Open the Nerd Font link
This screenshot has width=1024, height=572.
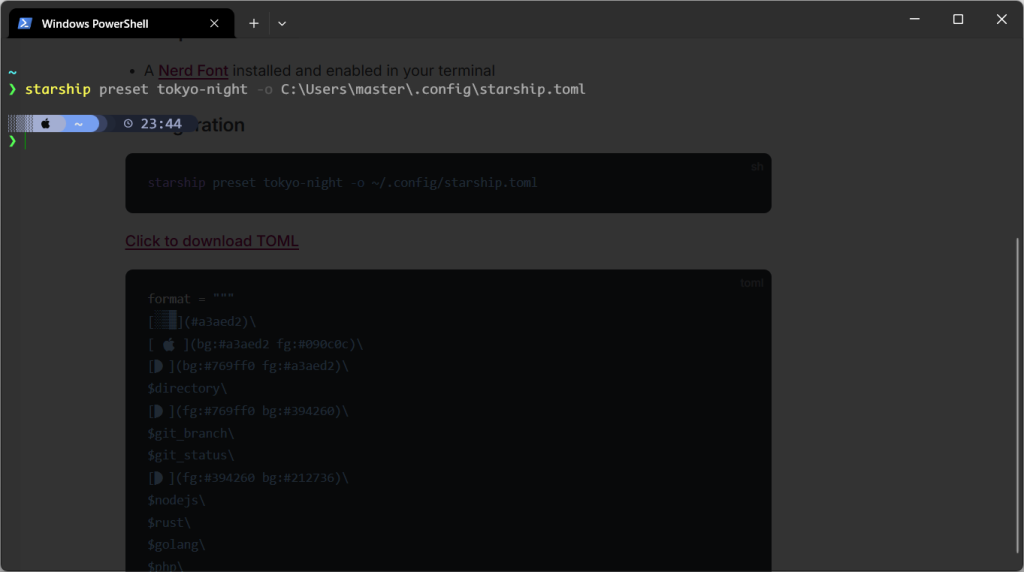click(193, 71)
